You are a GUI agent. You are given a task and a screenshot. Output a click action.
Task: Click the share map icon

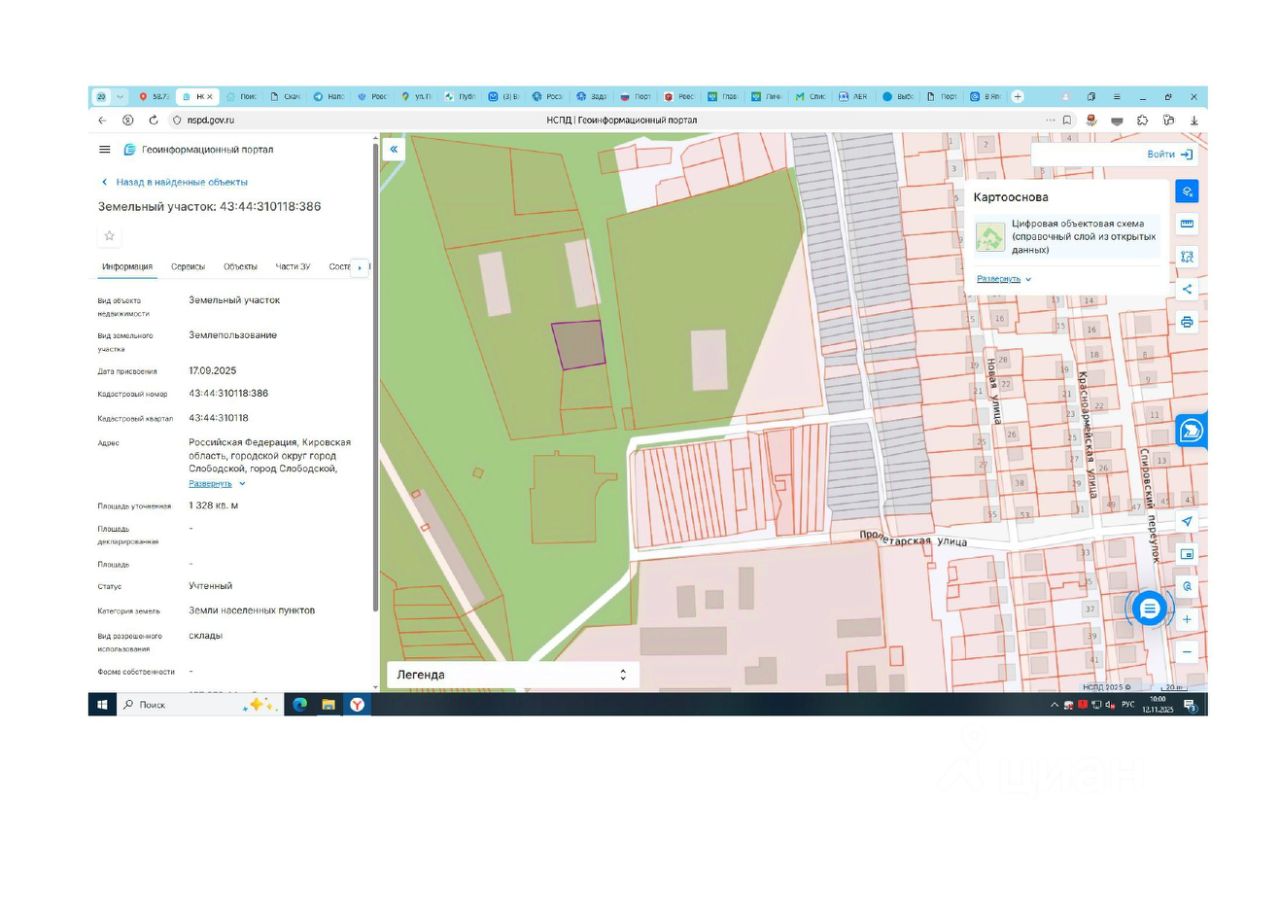1187,289
